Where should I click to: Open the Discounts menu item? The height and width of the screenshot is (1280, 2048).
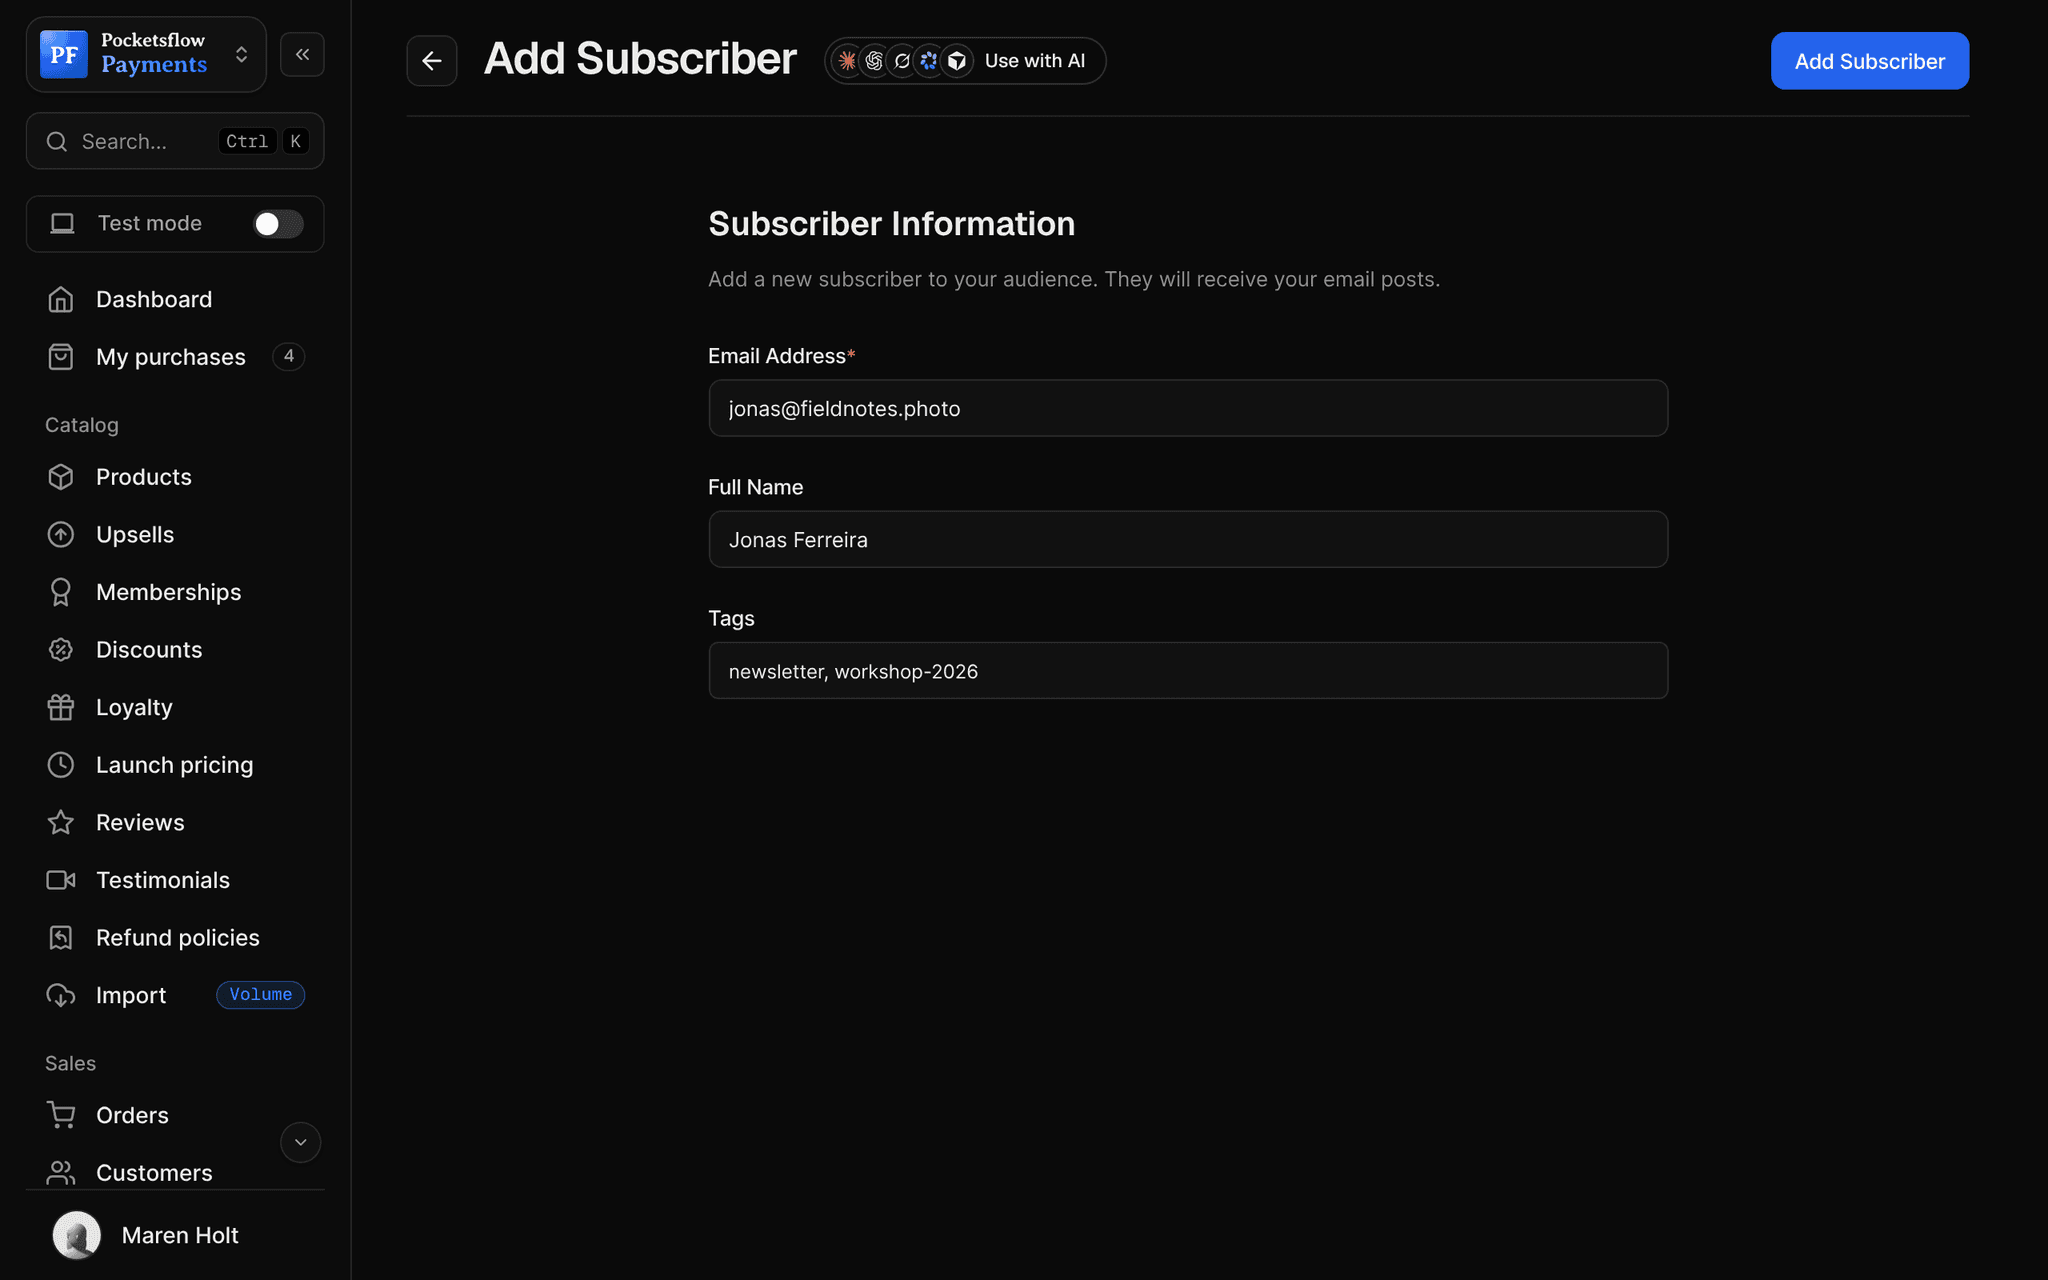pyautogui.click(x=175, y=650)
